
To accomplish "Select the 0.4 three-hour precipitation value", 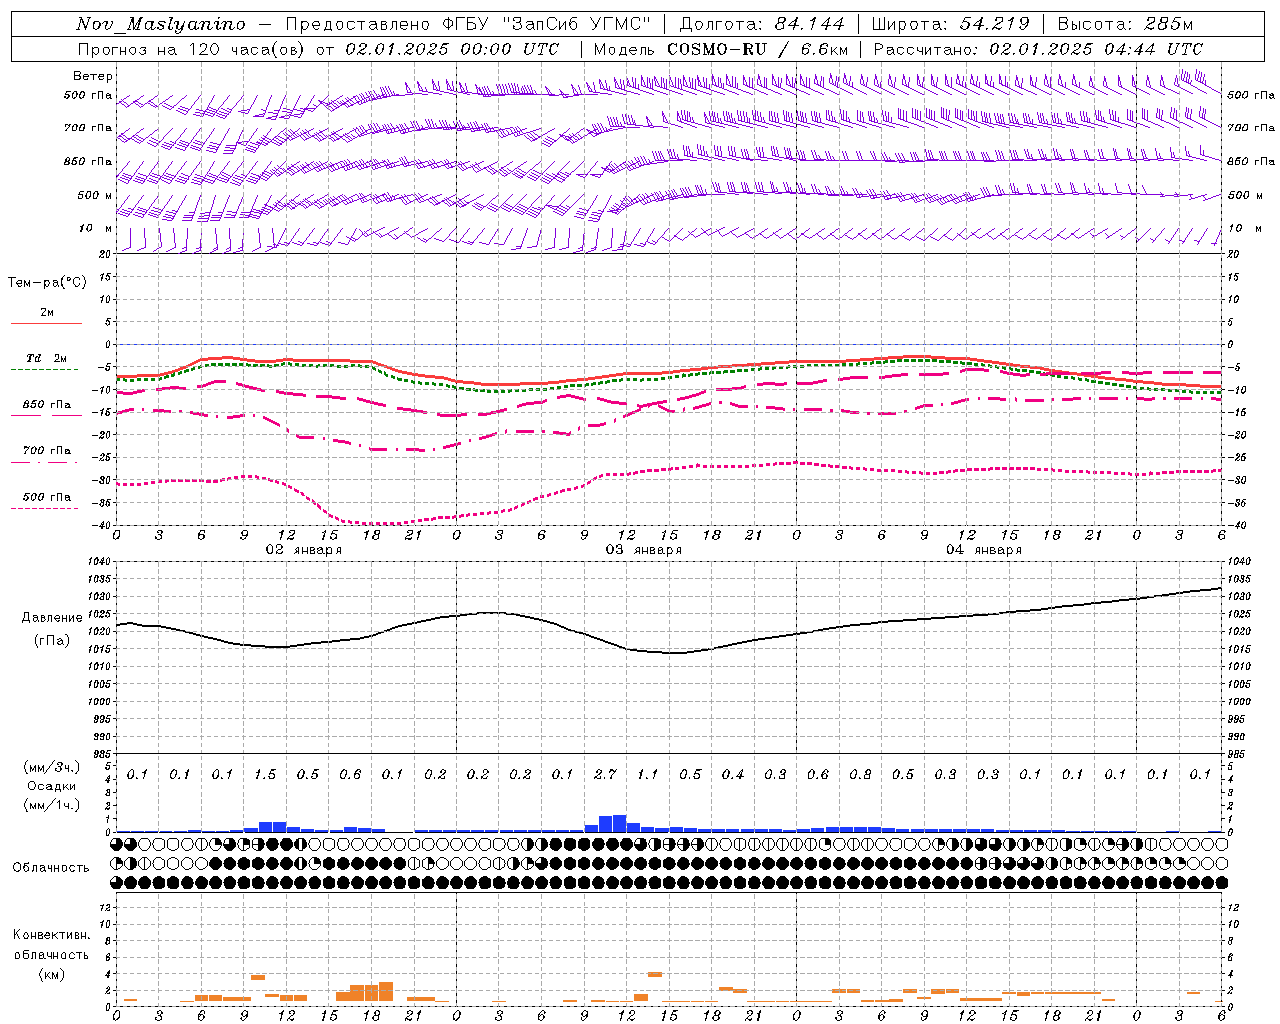I will coord(733,775).
